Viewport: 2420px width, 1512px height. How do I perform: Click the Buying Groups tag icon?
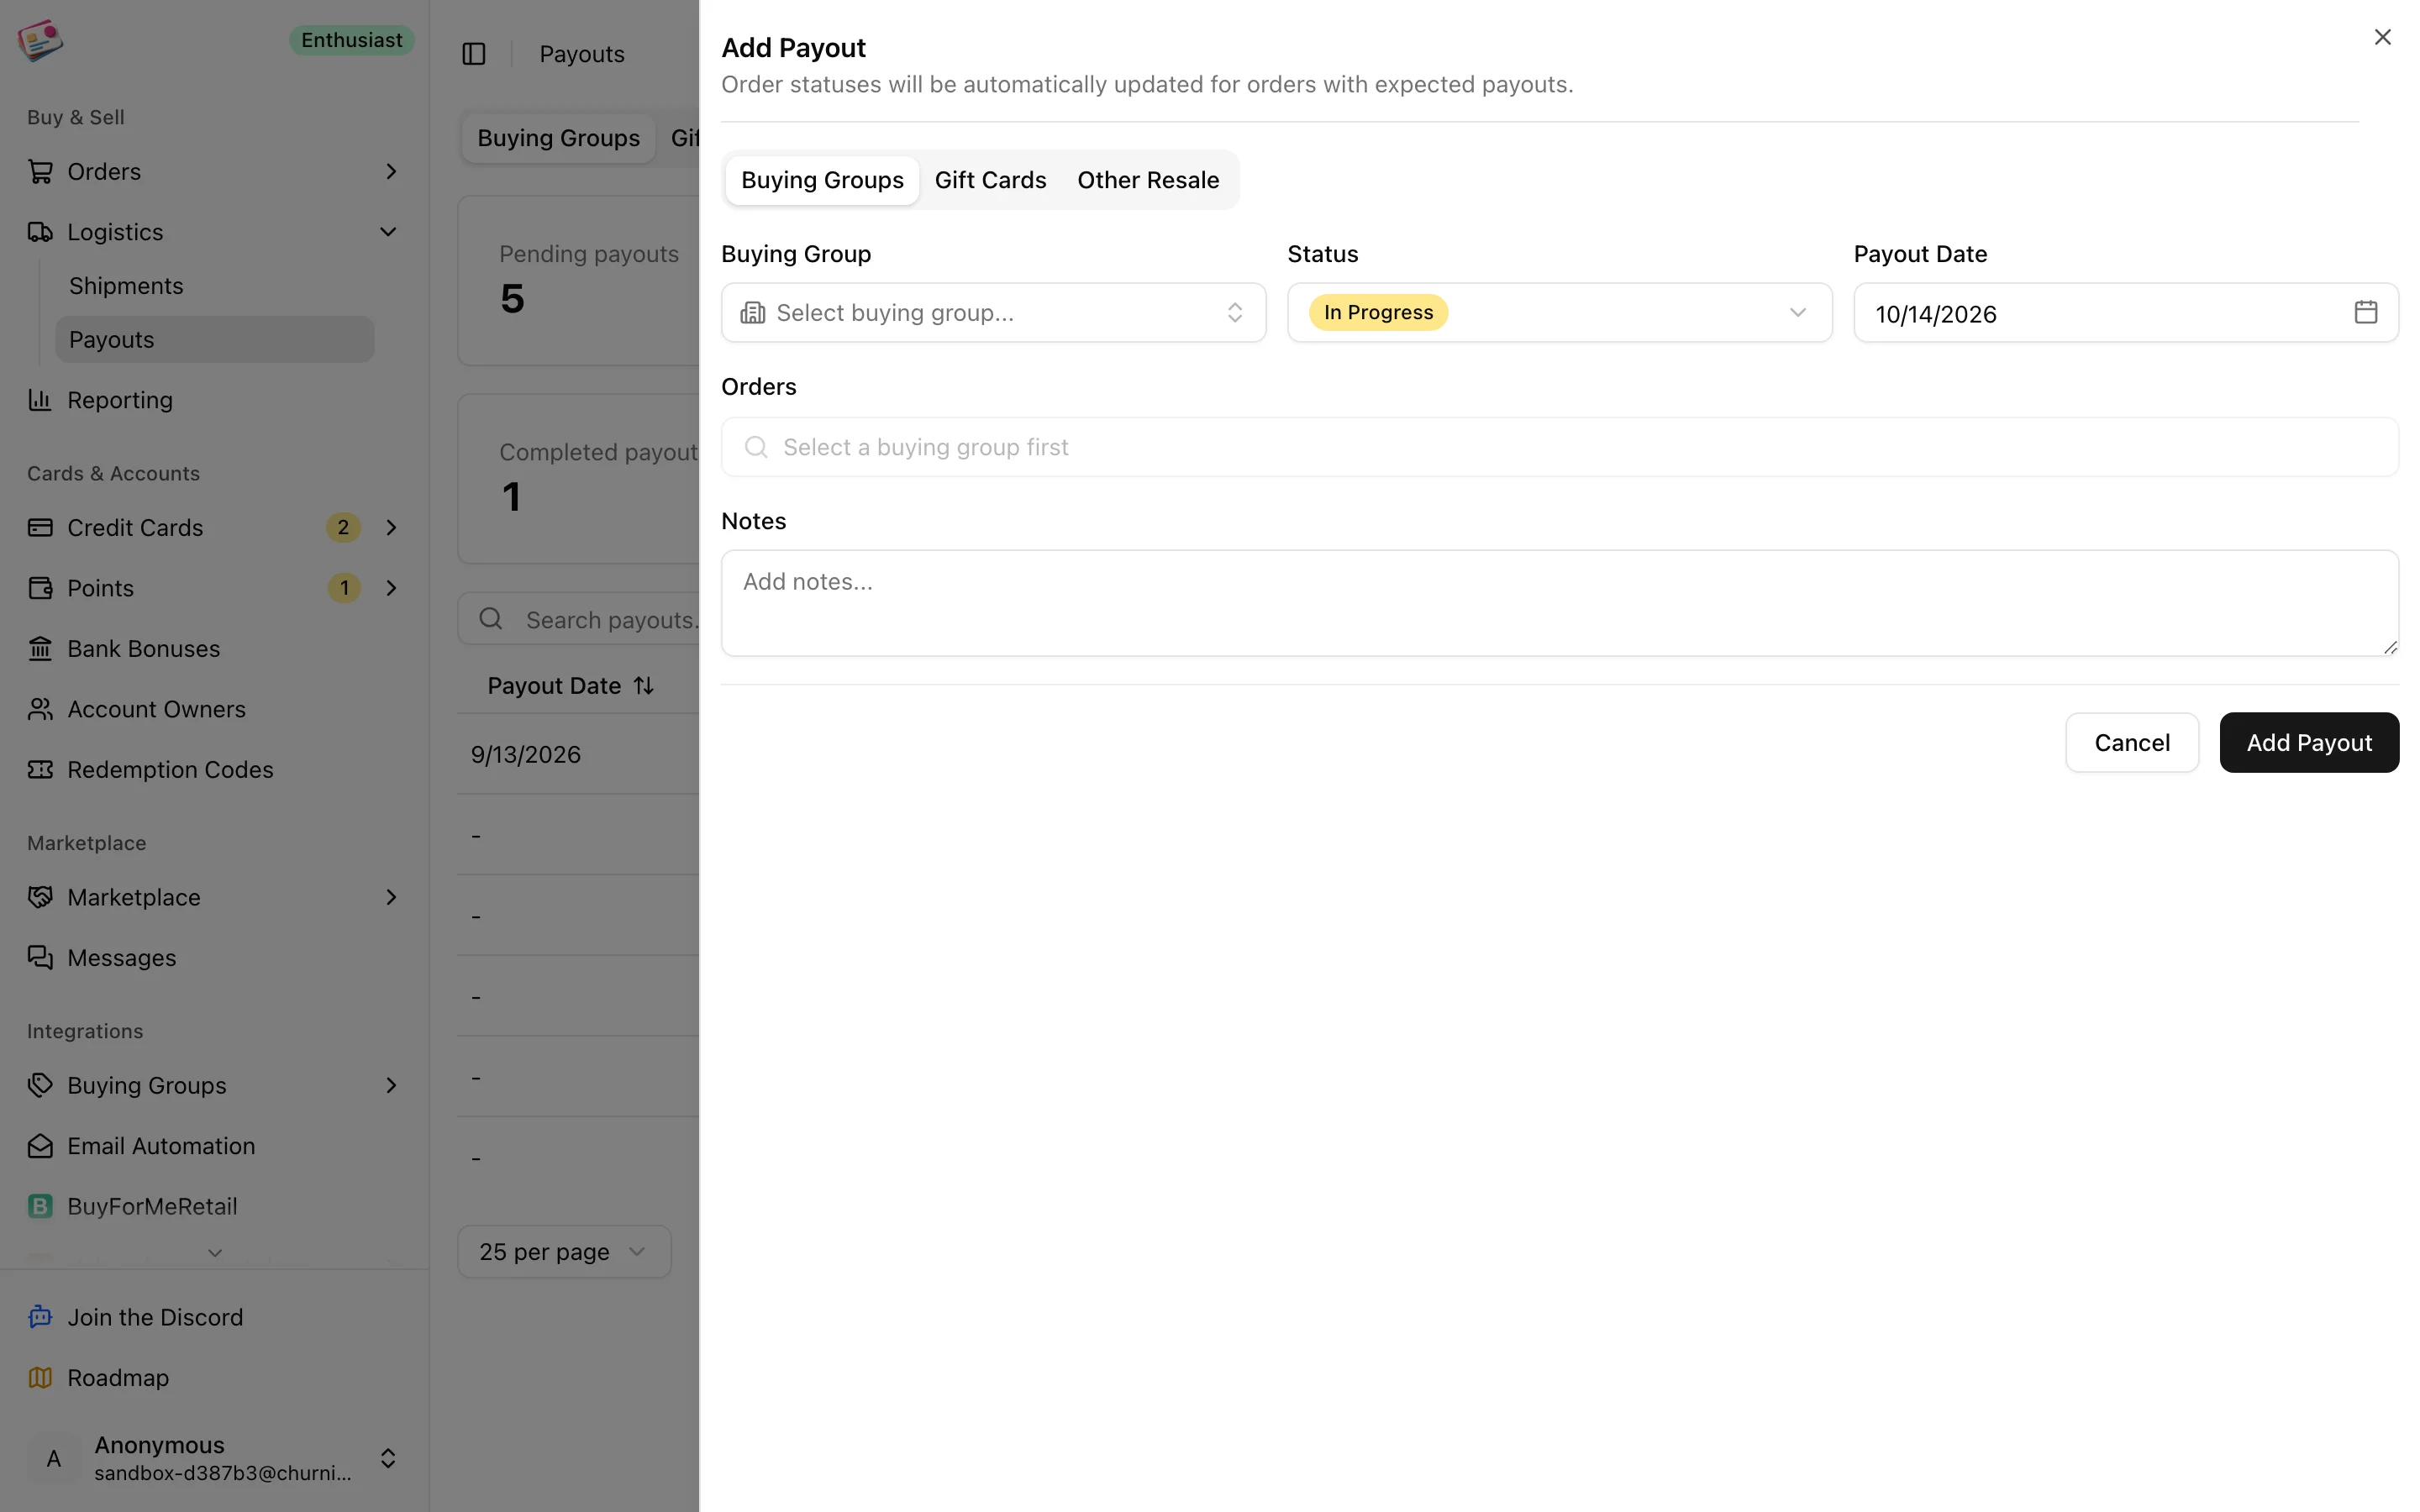40,1085
